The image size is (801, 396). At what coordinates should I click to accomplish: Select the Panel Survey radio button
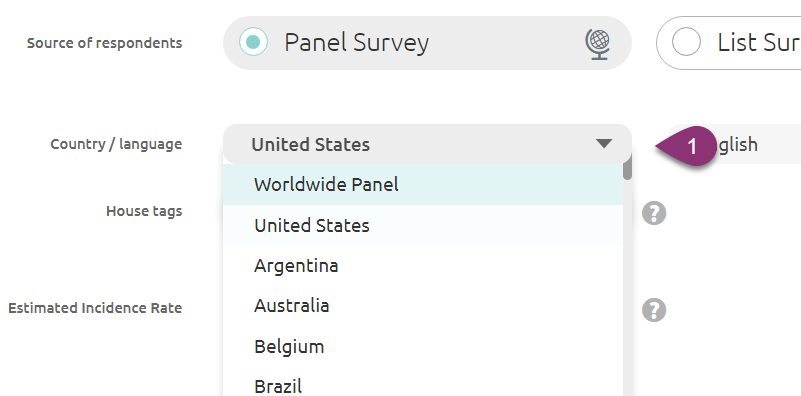click(x=253, y=41)
